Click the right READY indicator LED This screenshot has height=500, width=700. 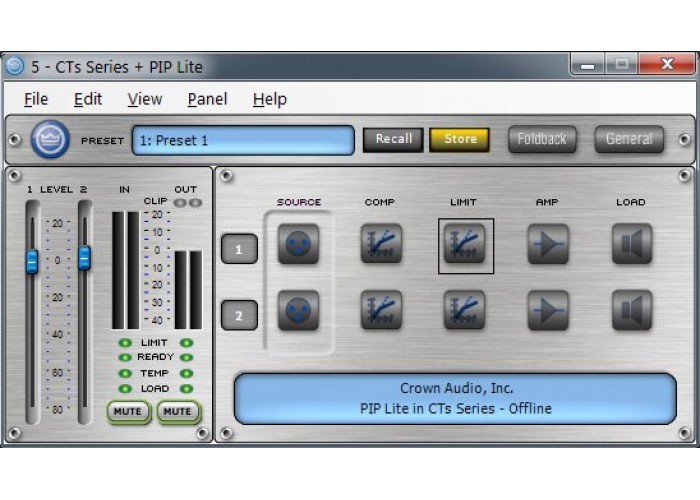[186, 358]
